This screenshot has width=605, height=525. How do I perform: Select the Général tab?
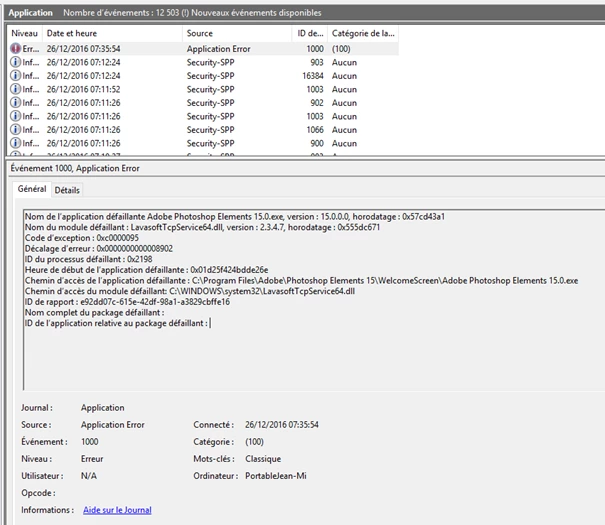click(x=32, y=189)
